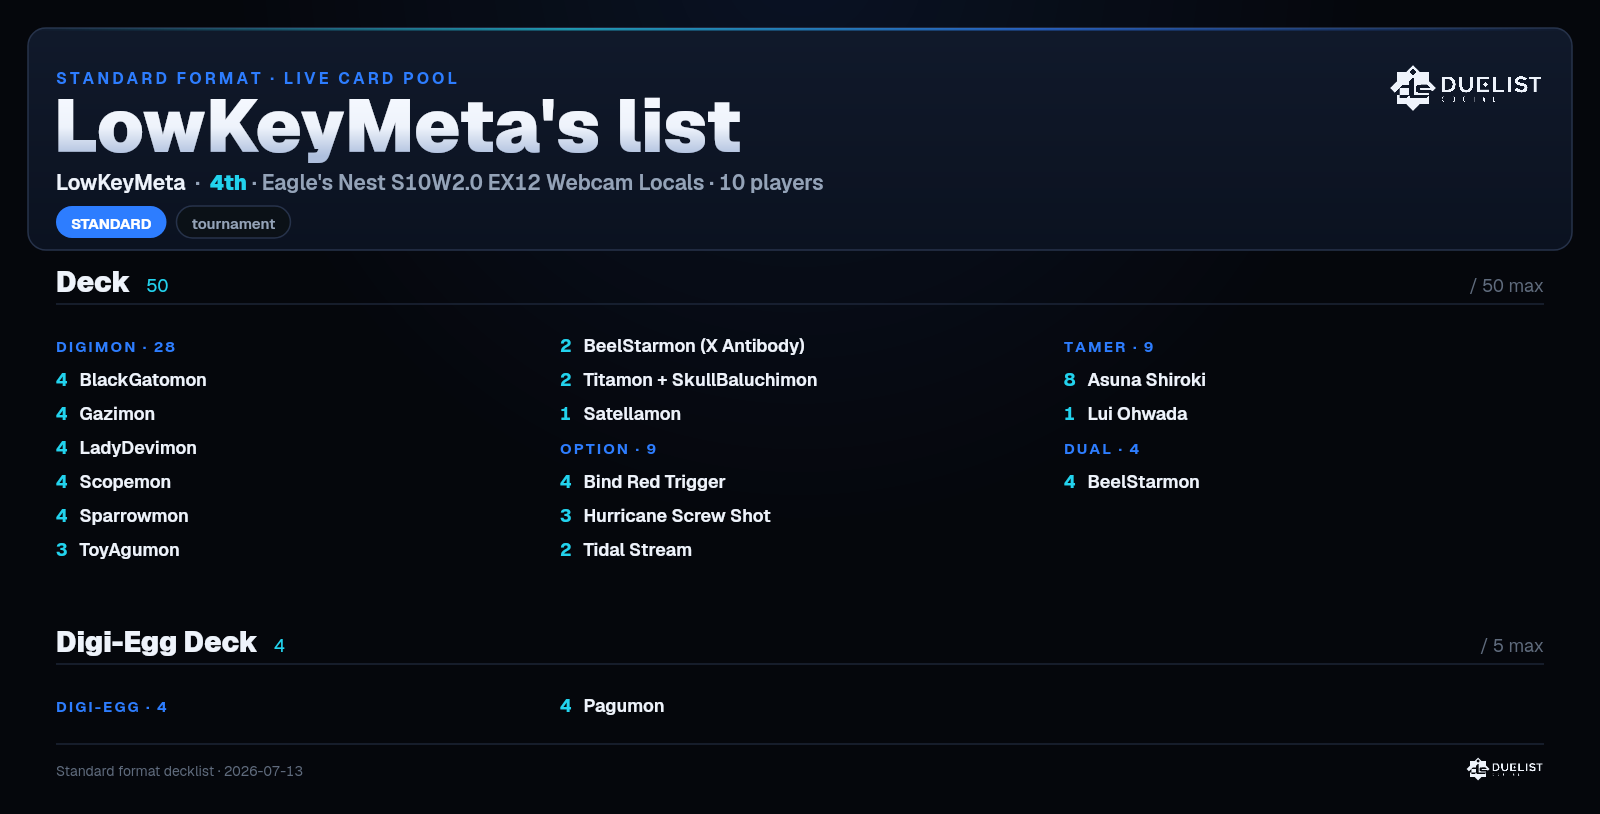This screenshot has width=1600, height=814.
Task: Click the Lui Ohwada tamer entry
Action: click(x=1126, y=414)
